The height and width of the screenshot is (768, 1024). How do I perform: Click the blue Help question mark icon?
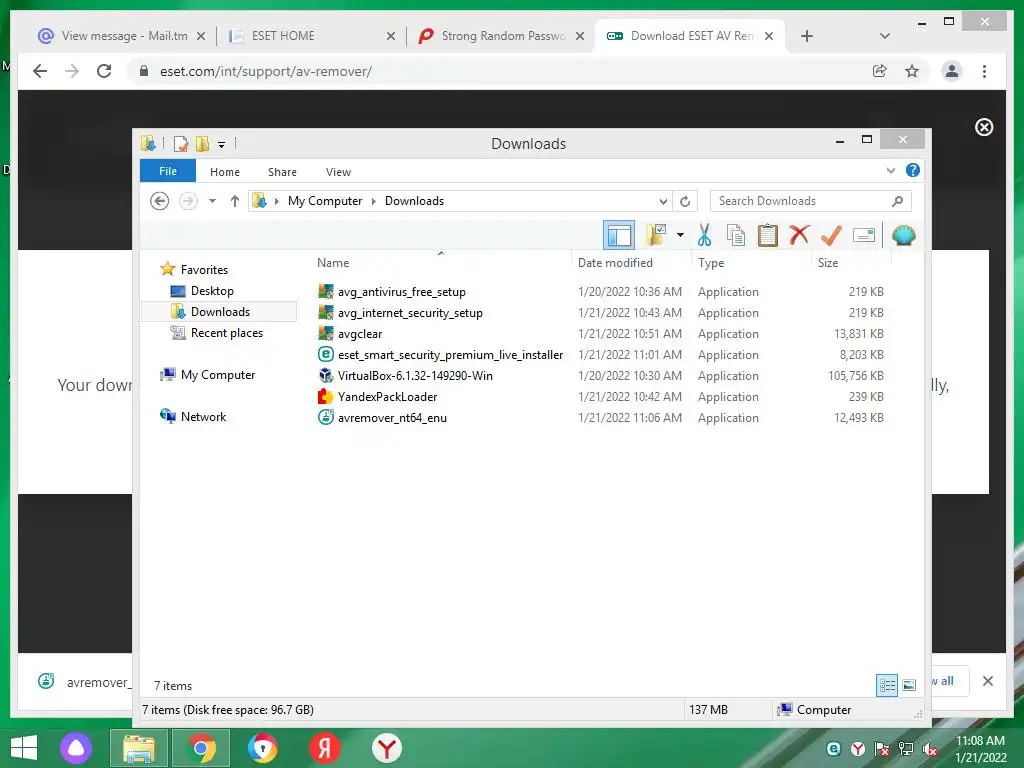912,170
